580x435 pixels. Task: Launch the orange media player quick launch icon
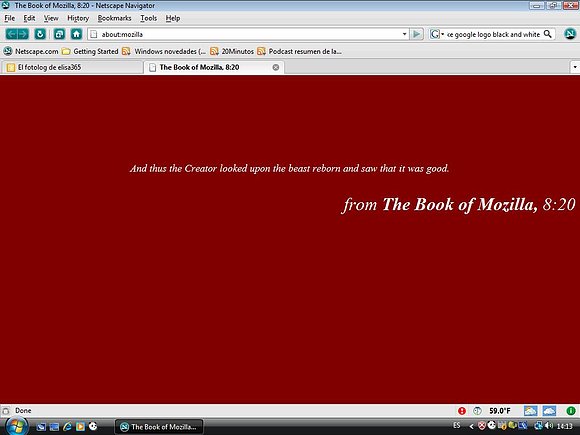click(80, 426)
